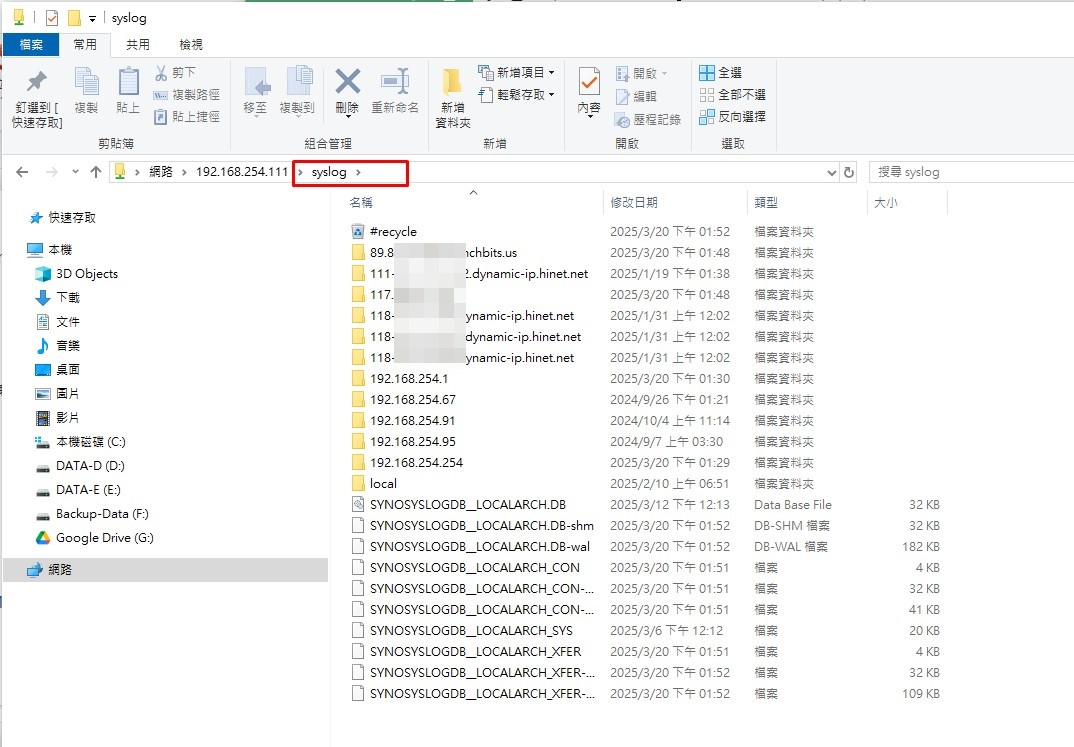Screen dimensions: 1074x747
Task: Choose Select All in ribbon
Action: (x=721, y=73)
